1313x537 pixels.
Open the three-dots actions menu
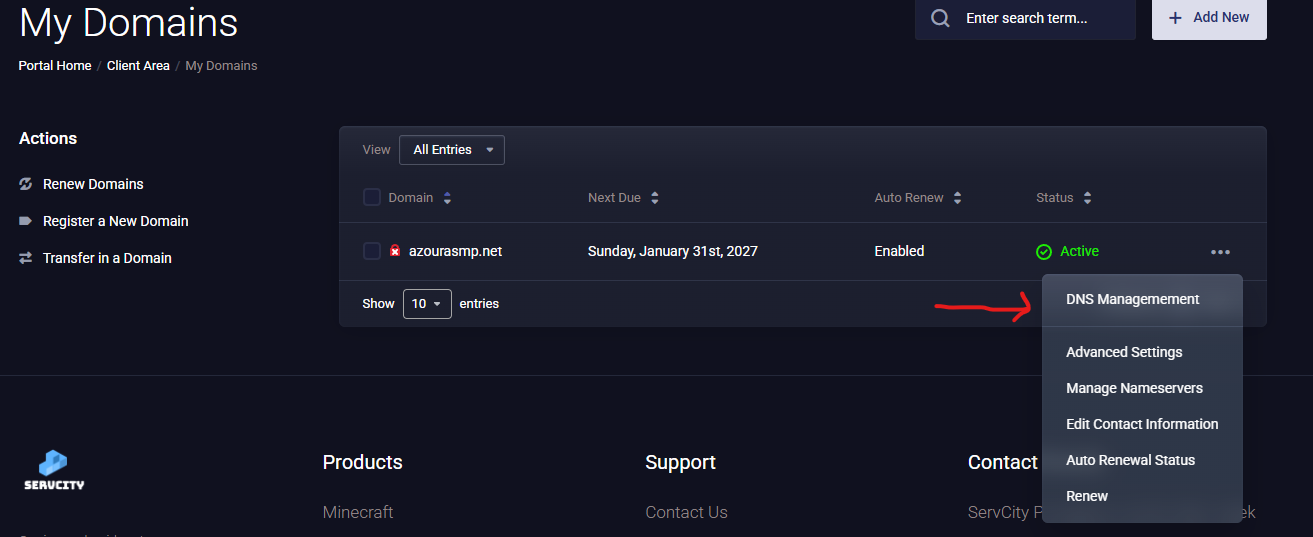[1220, 252]
